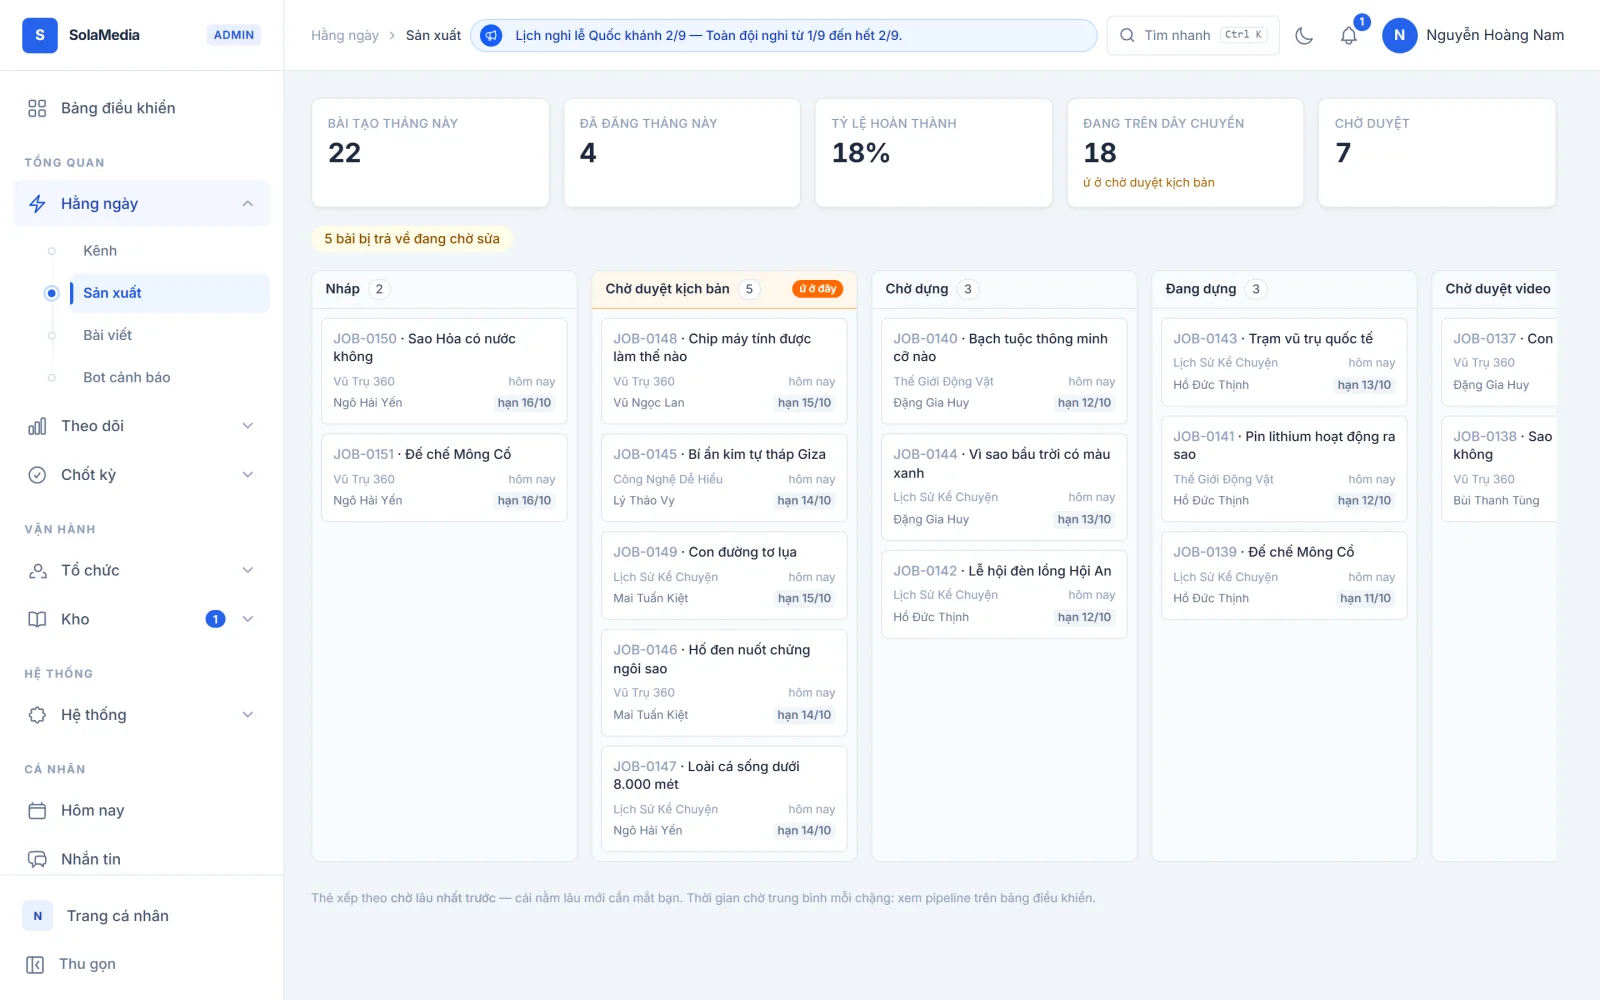Click the SolaMedia logo icon
Image resolution: width=1600 pixels, height=1000 pixels.
(x=40, y=35)
